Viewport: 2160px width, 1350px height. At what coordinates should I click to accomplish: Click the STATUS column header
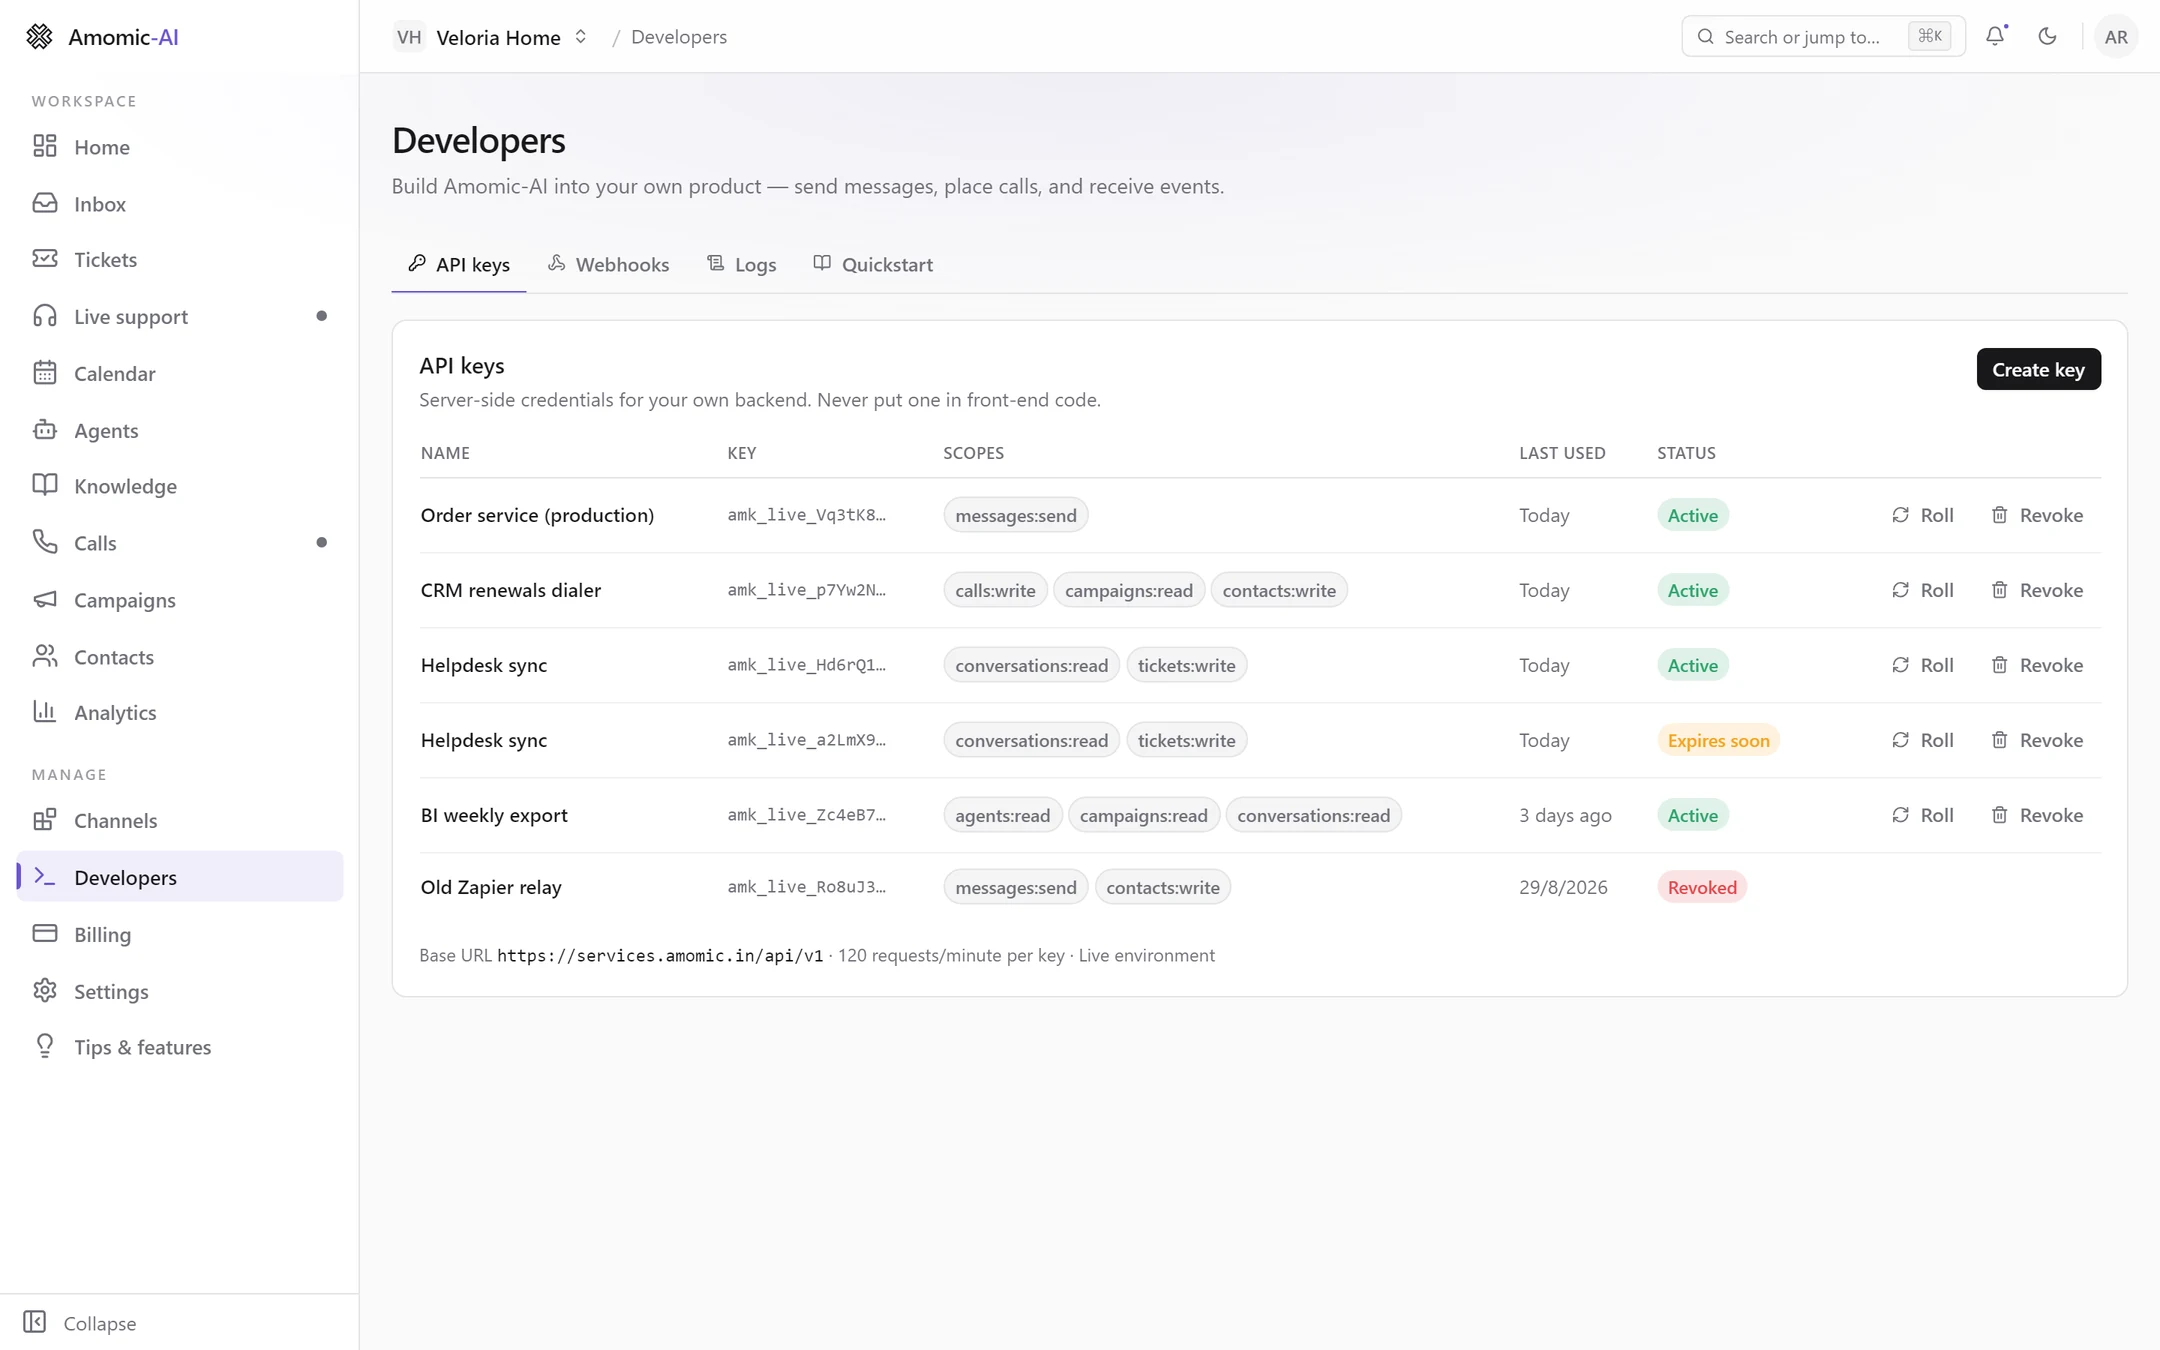(1686, 453)
